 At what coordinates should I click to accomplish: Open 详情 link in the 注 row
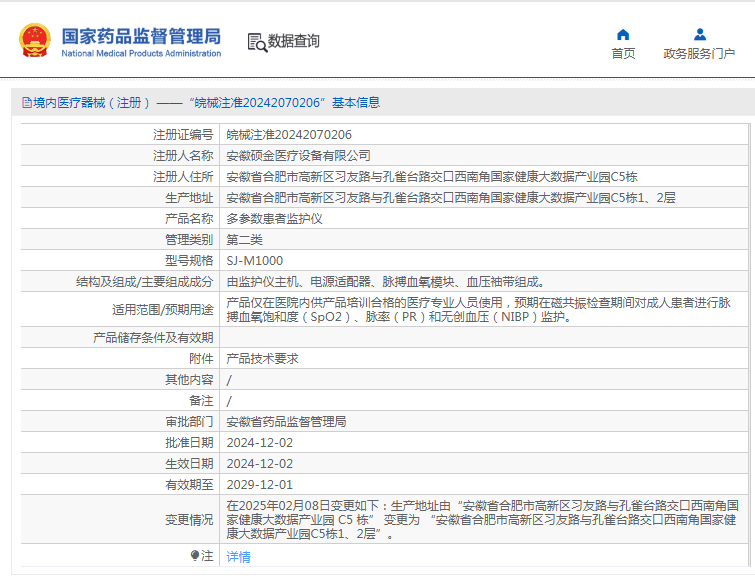(238, 557)
